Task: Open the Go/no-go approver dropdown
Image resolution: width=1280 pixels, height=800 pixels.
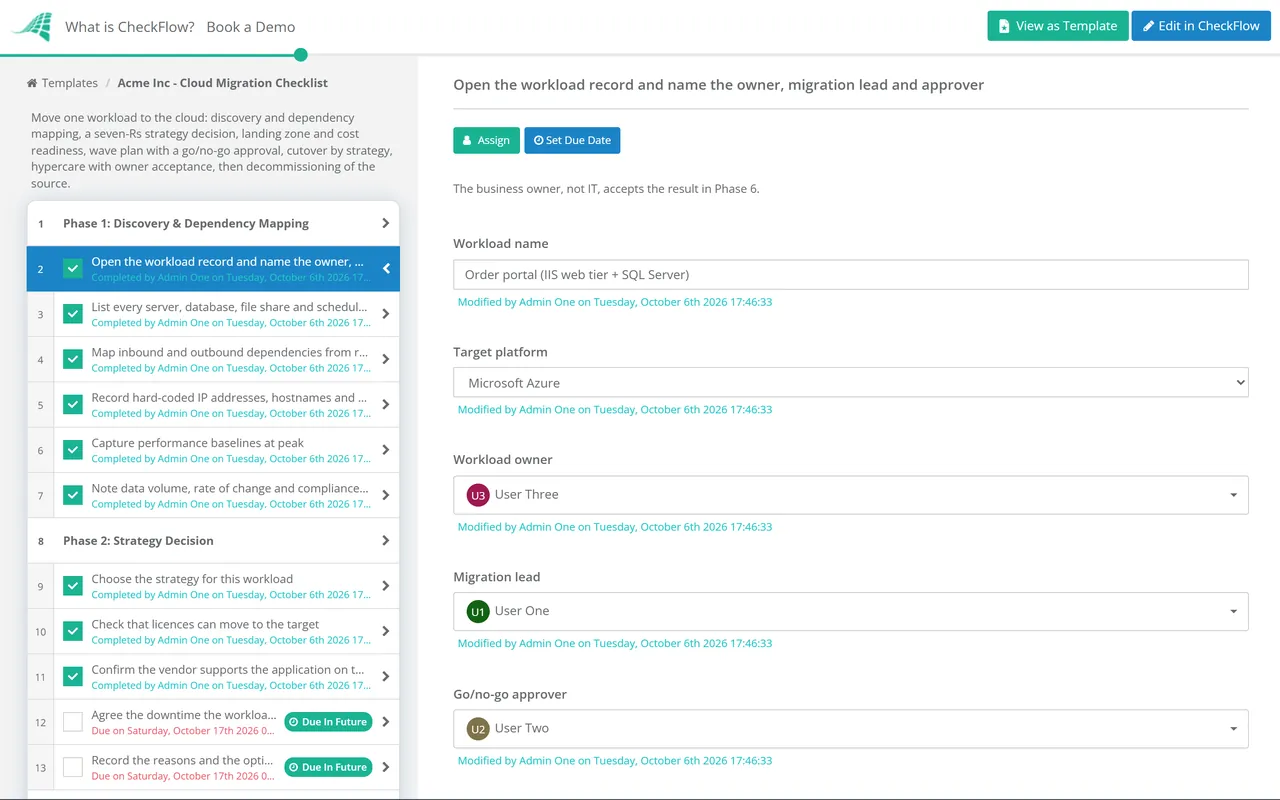Action: pyautogui.click(x=851, y=729)
